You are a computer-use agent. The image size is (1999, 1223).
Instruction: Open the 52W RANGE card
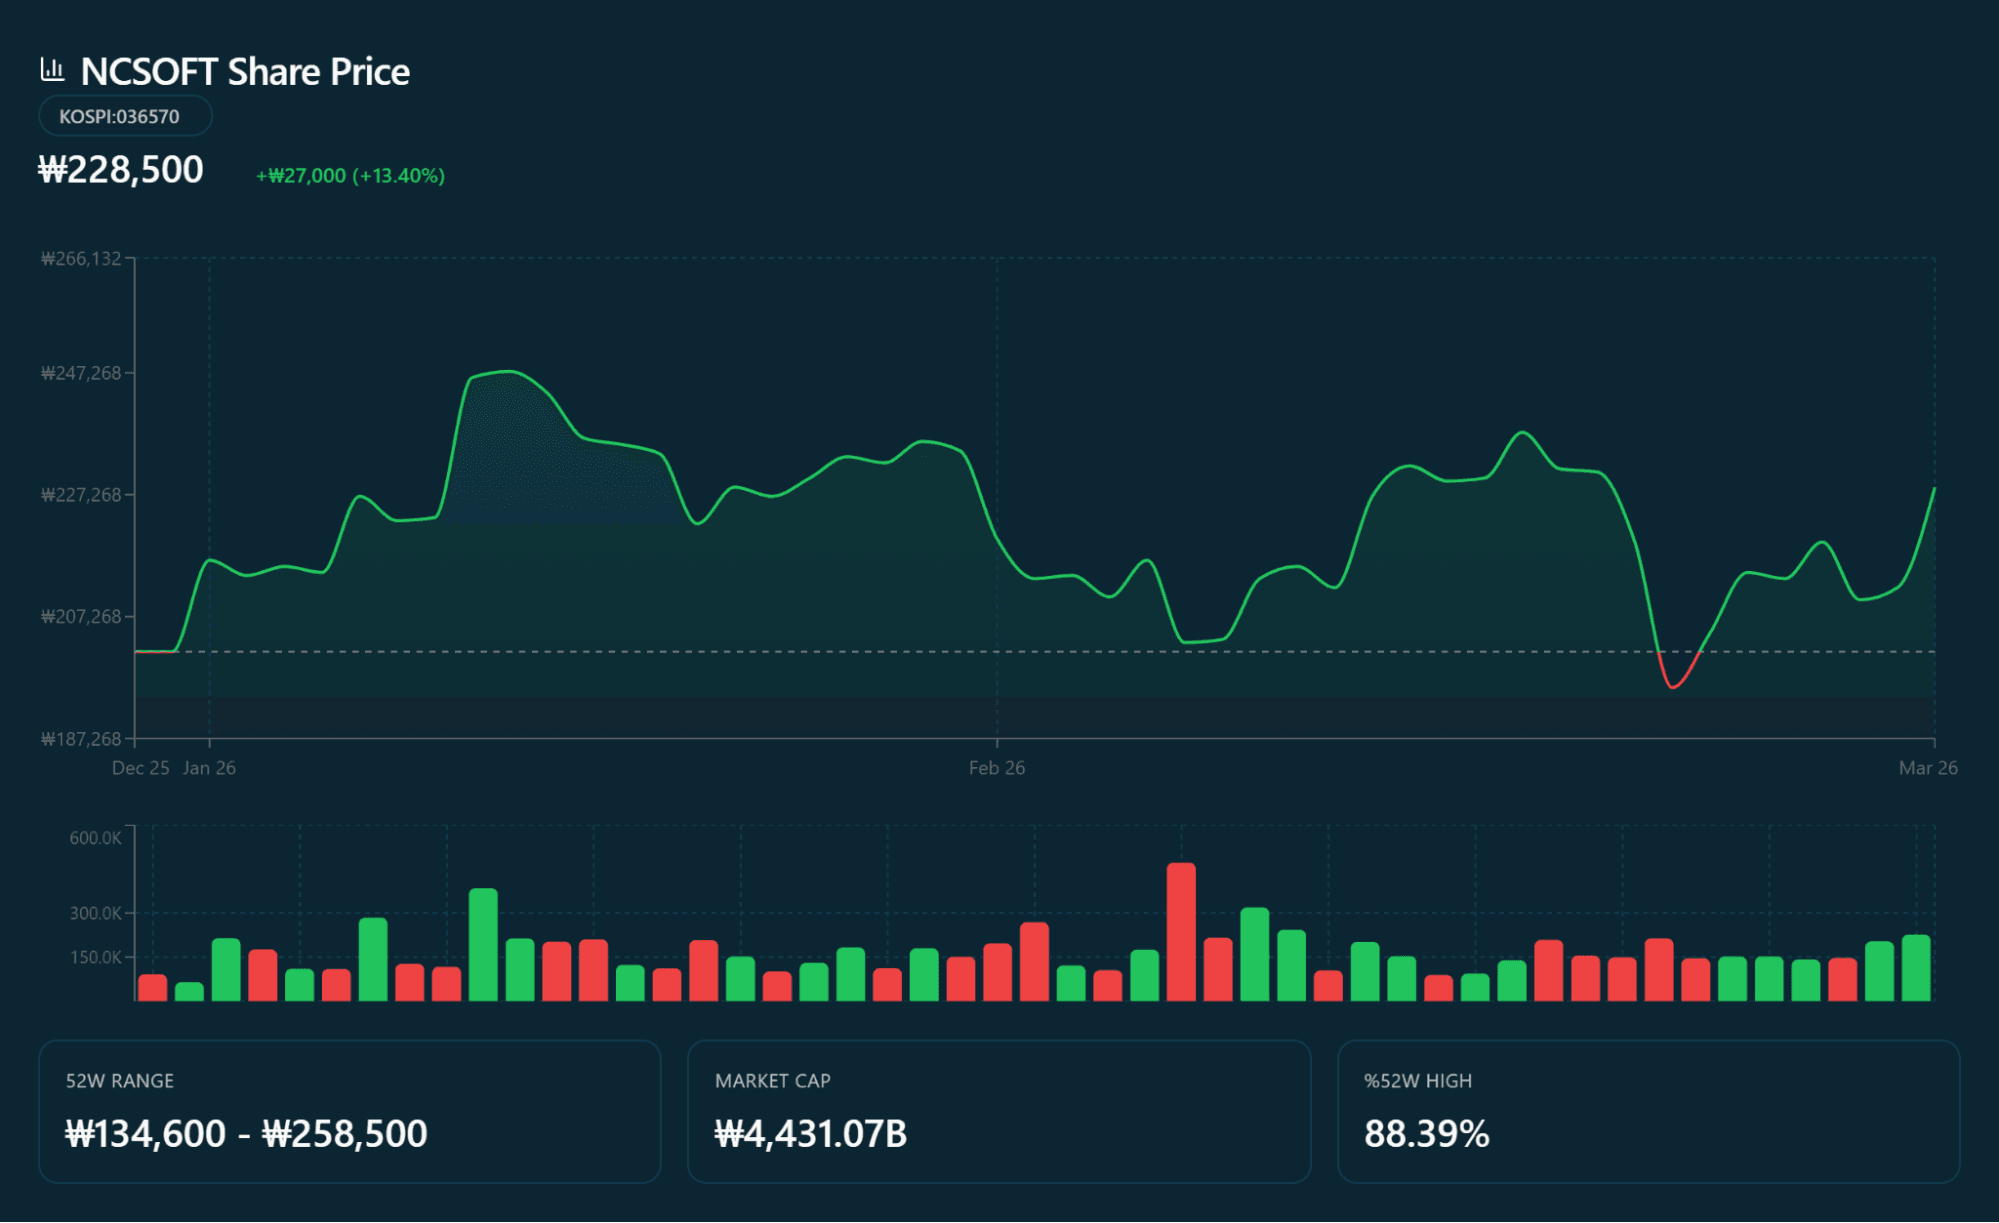point(349,1111)
